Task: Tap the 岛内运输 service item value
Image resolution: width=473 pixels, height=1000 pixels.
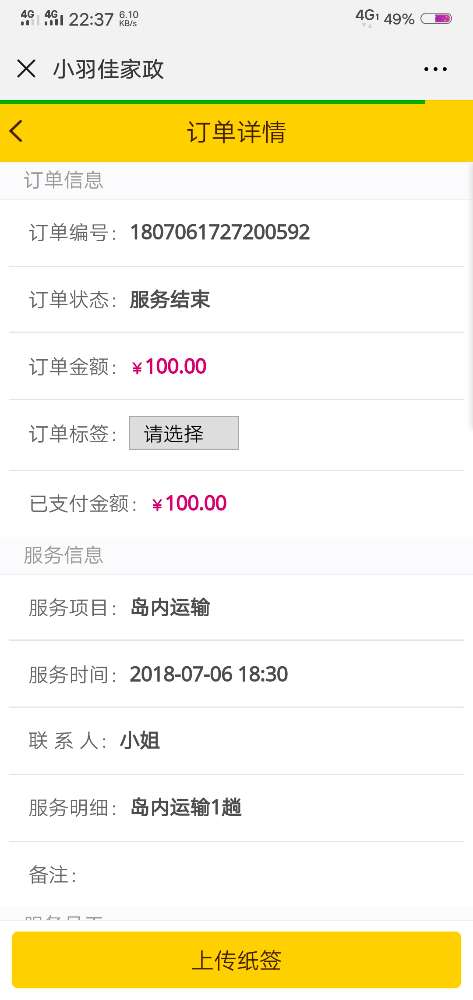Action: [x=170, y=607]
